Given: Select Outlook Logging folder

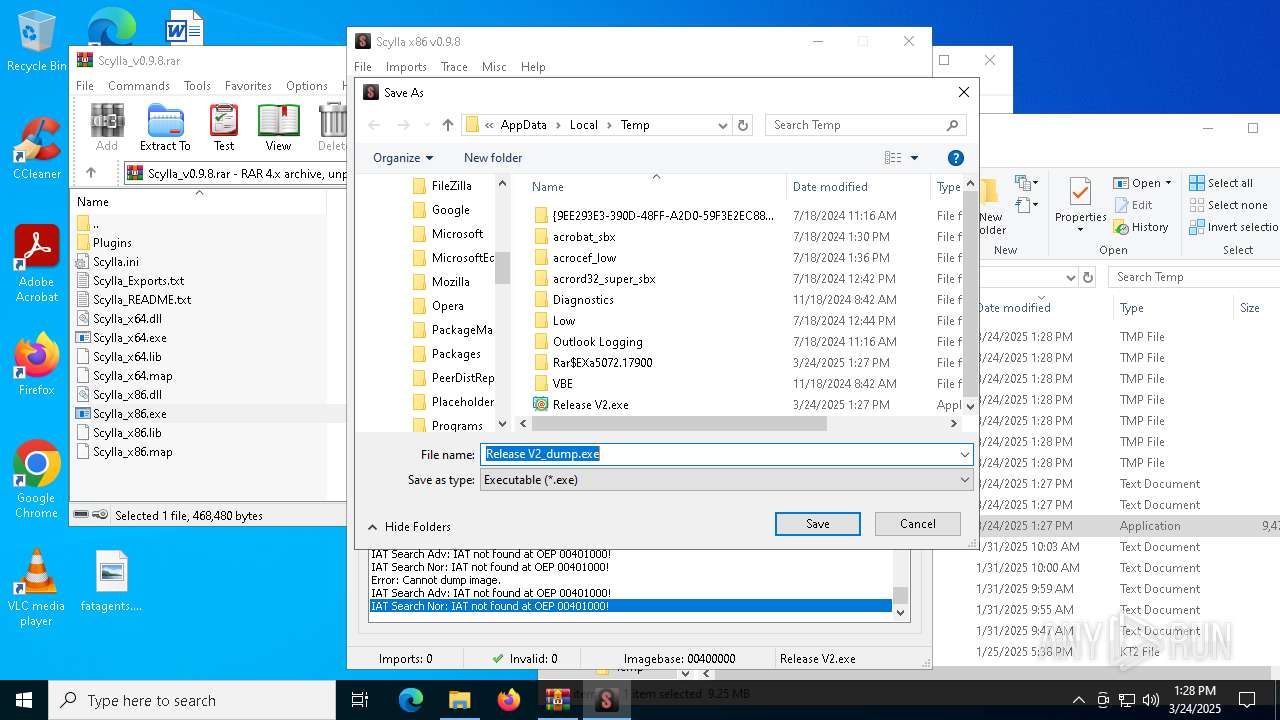Looking at the screenshot, I should coord(597,342).
